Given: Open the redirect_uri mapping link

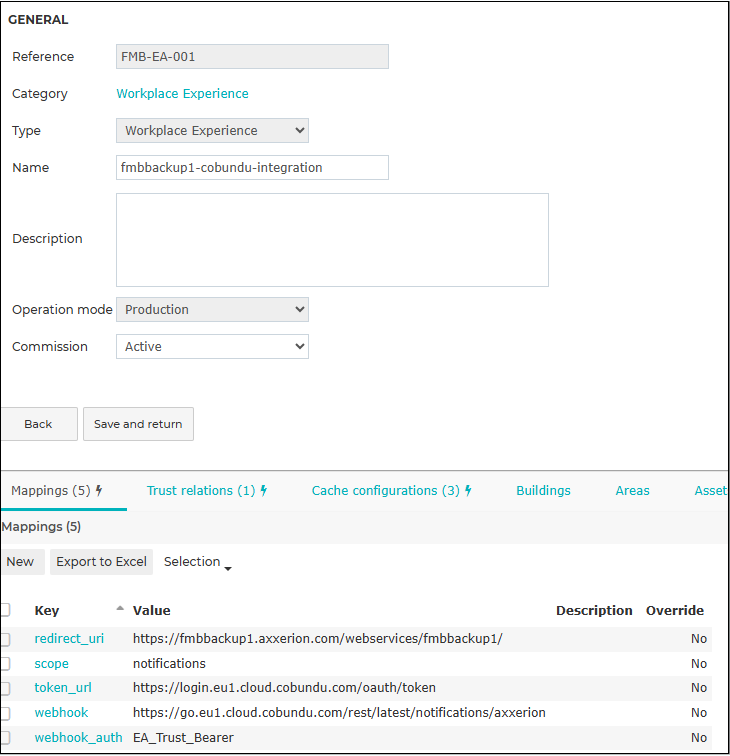Looking at the screenshot, I should click(x=69, y=639).
